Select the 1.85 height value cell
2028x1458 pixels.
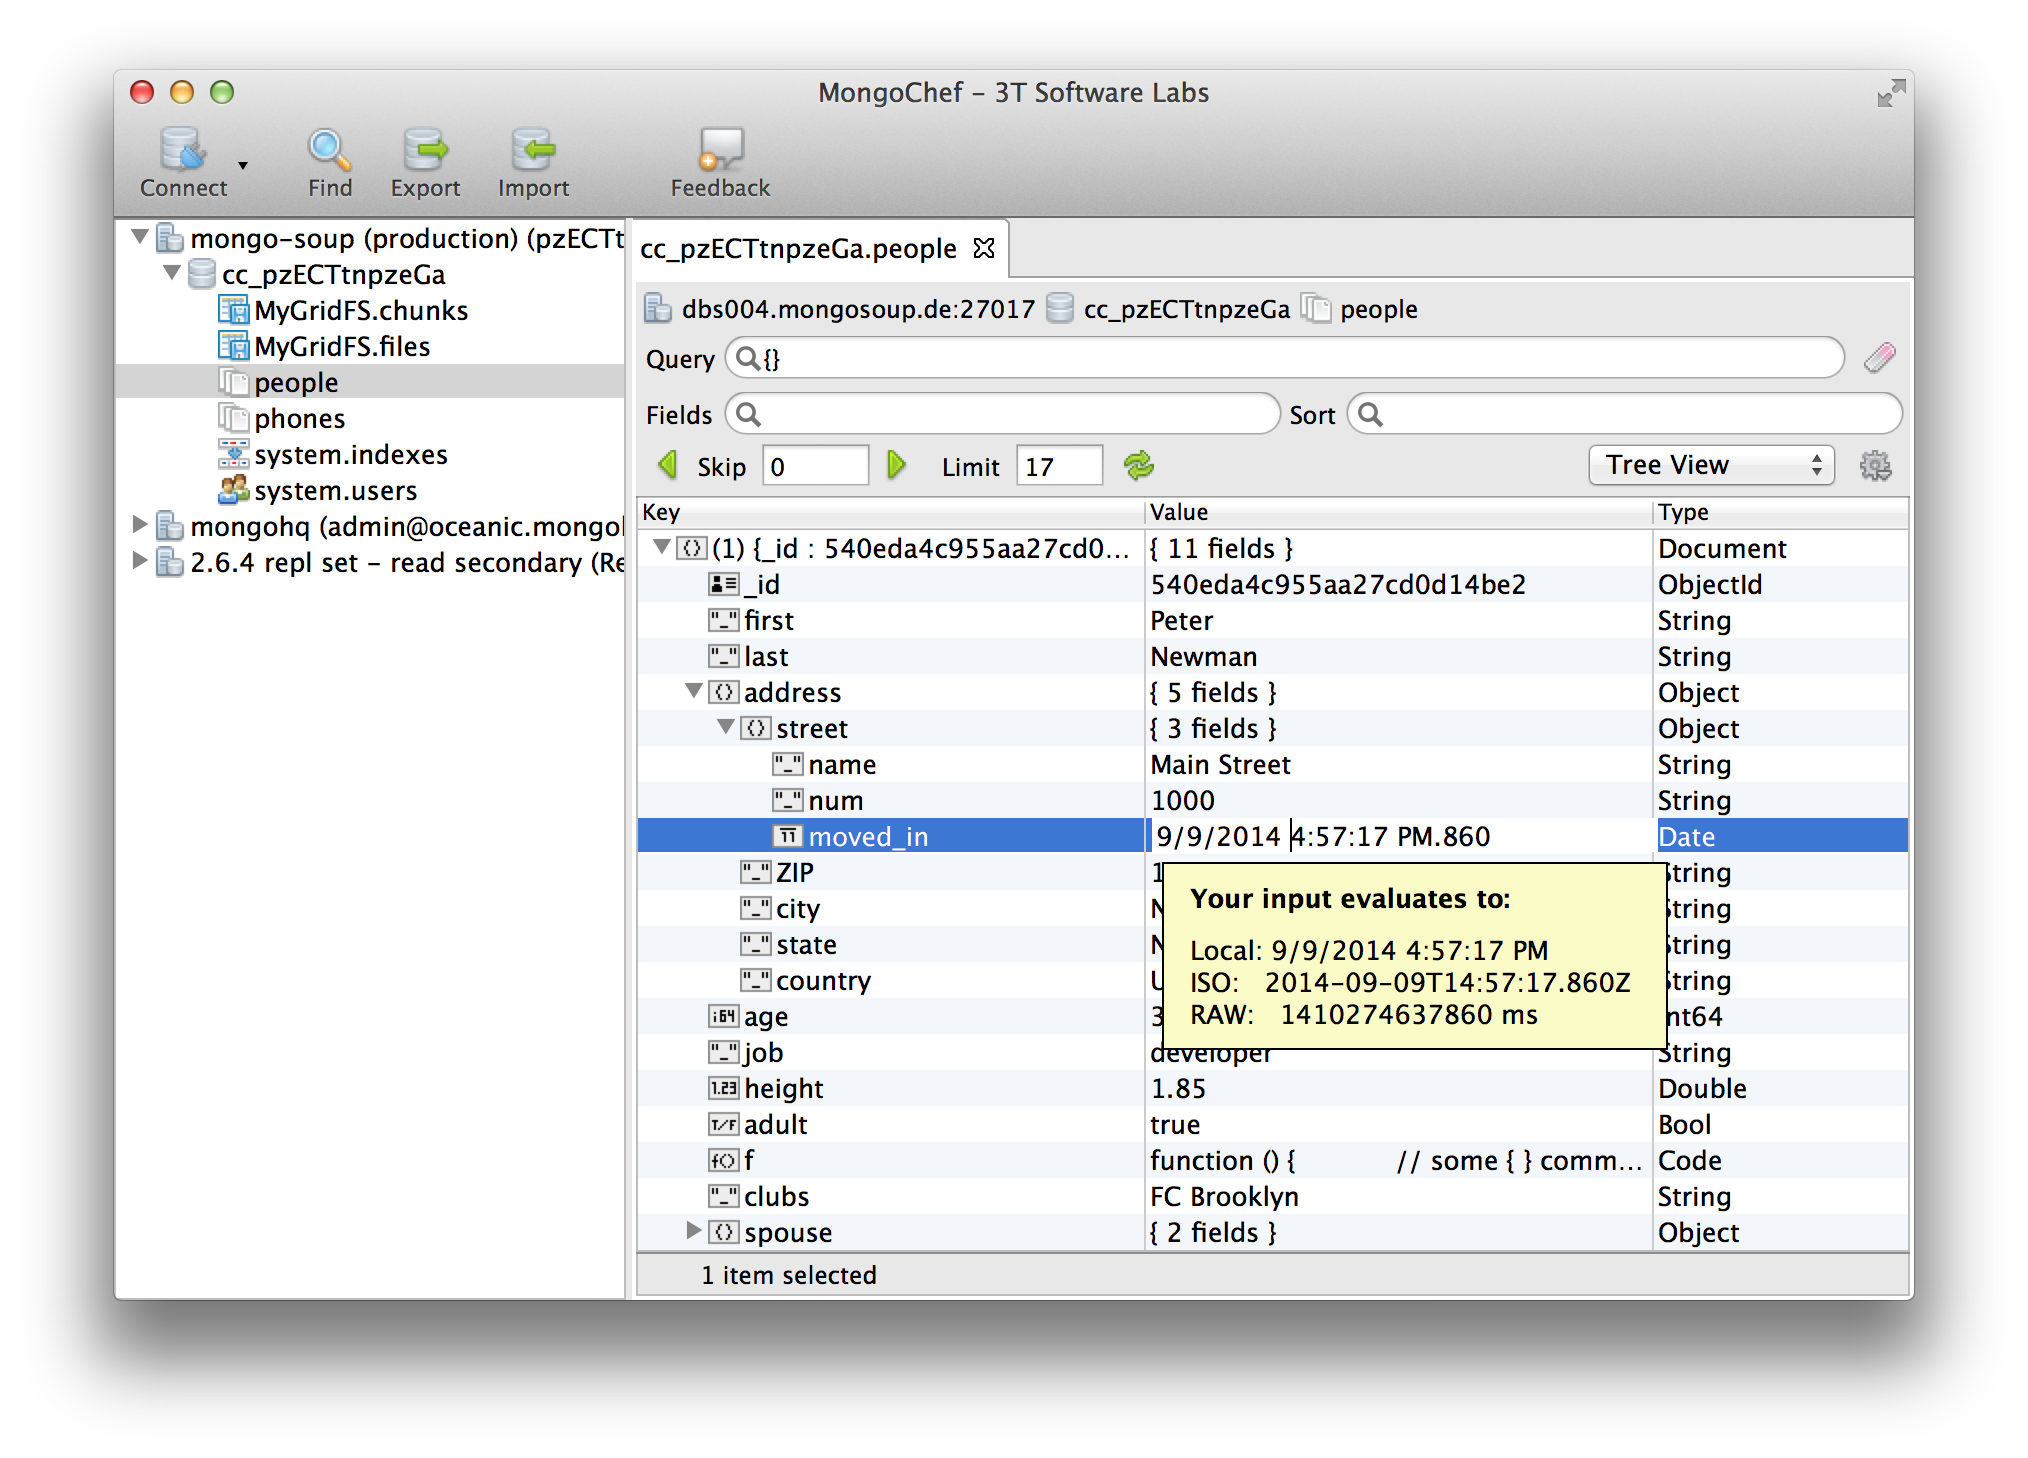tap(1398, 1088)
